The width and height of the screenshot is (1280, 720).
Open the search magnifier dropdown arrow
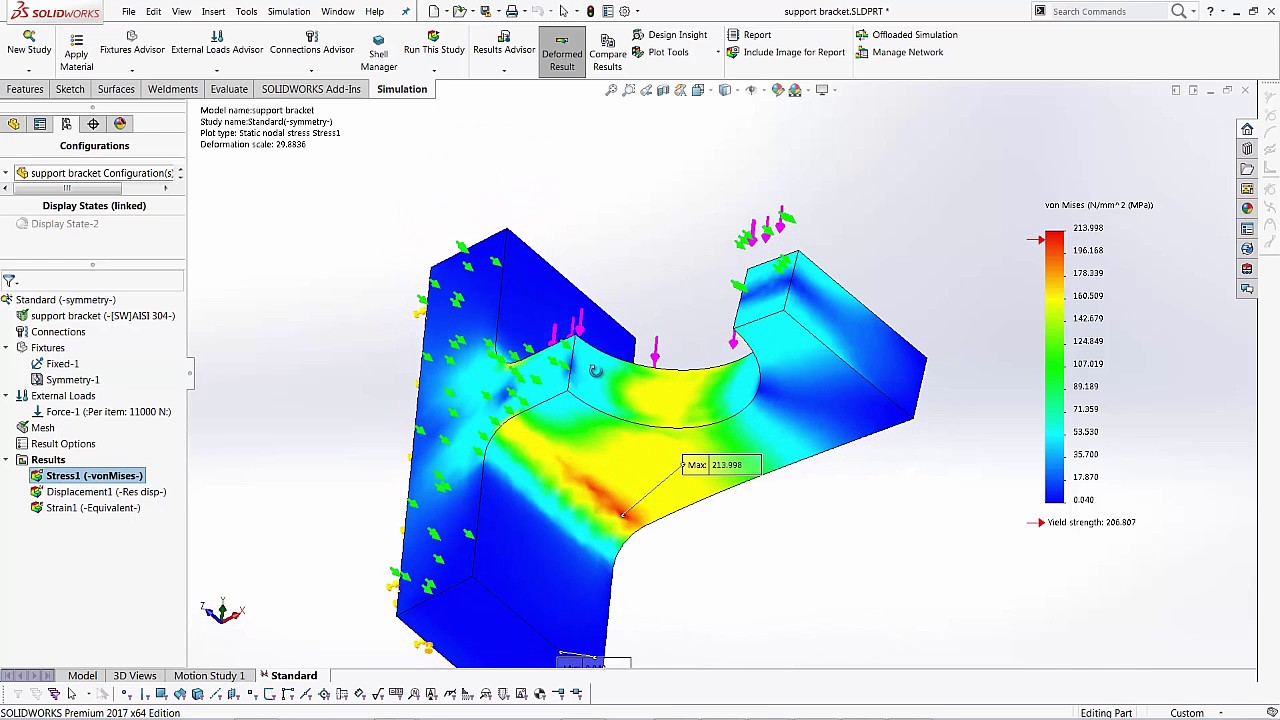click(1193, 11)
